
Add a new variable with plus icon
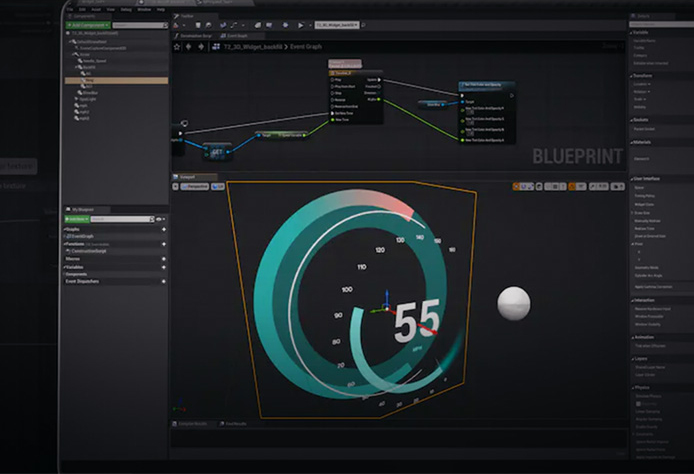(x=164, y=266)
